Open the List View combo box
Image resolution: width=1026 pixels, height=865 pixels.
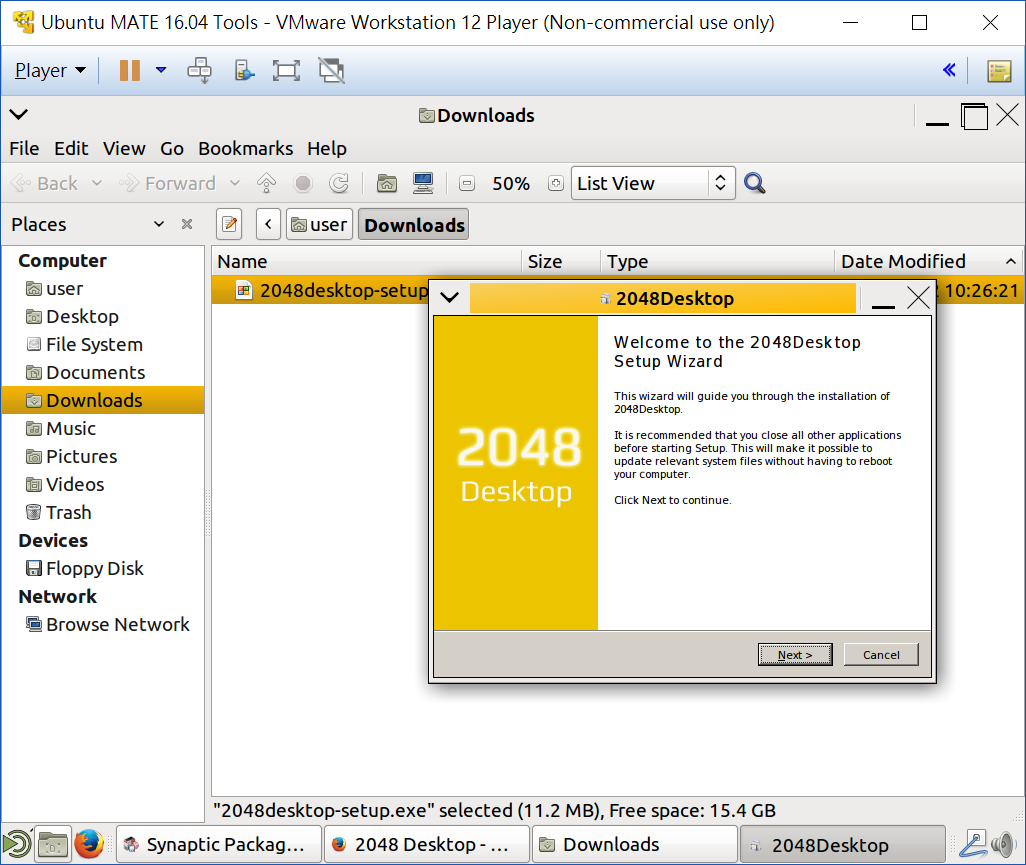click(x=653, y=183)
